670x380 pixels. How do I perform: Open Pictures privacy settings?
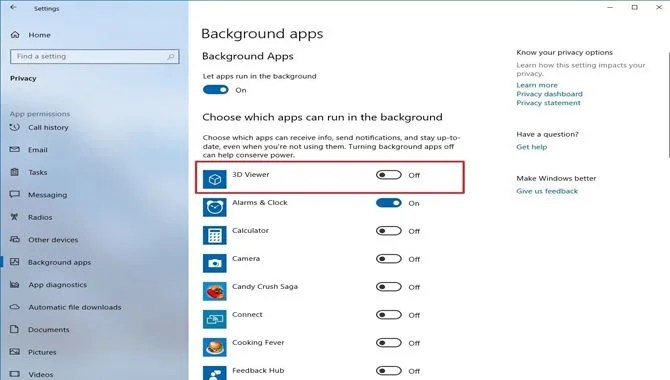coord(42,352)
